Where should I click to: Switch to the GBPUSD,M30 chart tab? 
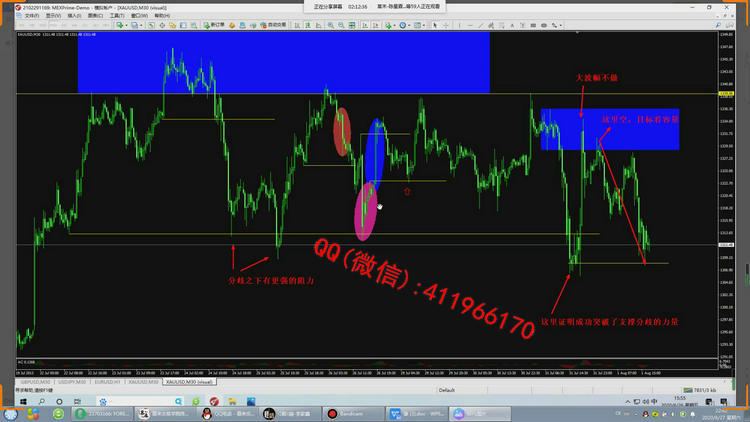(36, 382)
